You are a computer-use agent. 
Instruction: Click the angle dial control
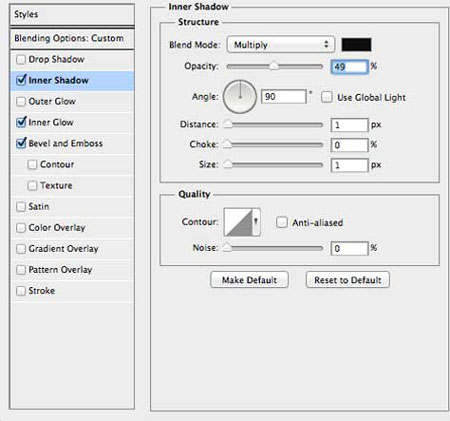(240, 97)
